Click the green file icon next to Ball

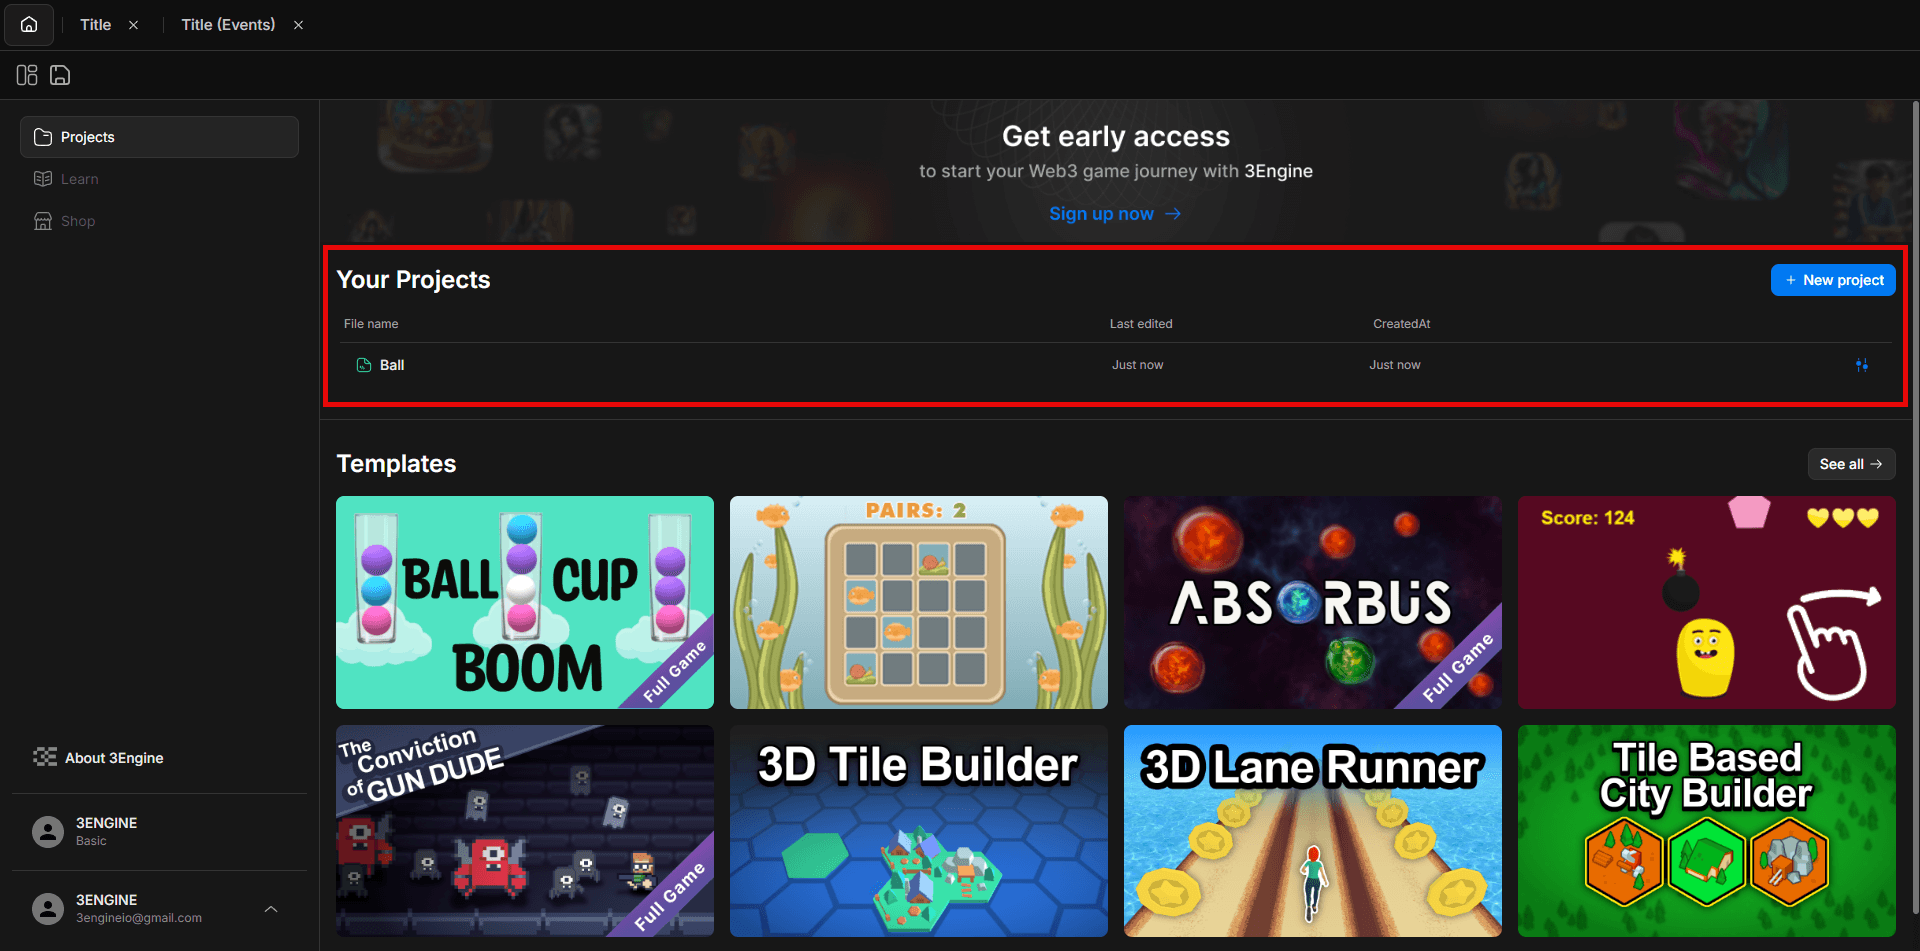[363, 364]
